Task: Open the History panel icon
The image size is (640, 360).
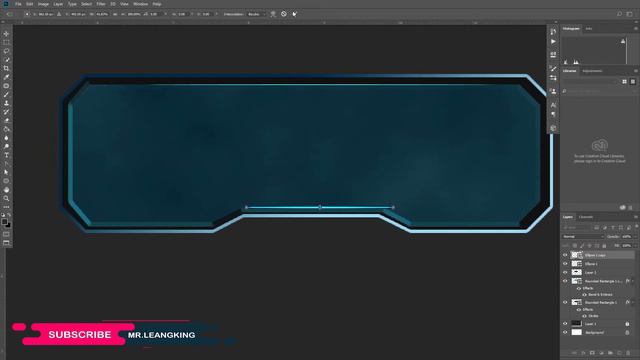Action: (553, 31)
